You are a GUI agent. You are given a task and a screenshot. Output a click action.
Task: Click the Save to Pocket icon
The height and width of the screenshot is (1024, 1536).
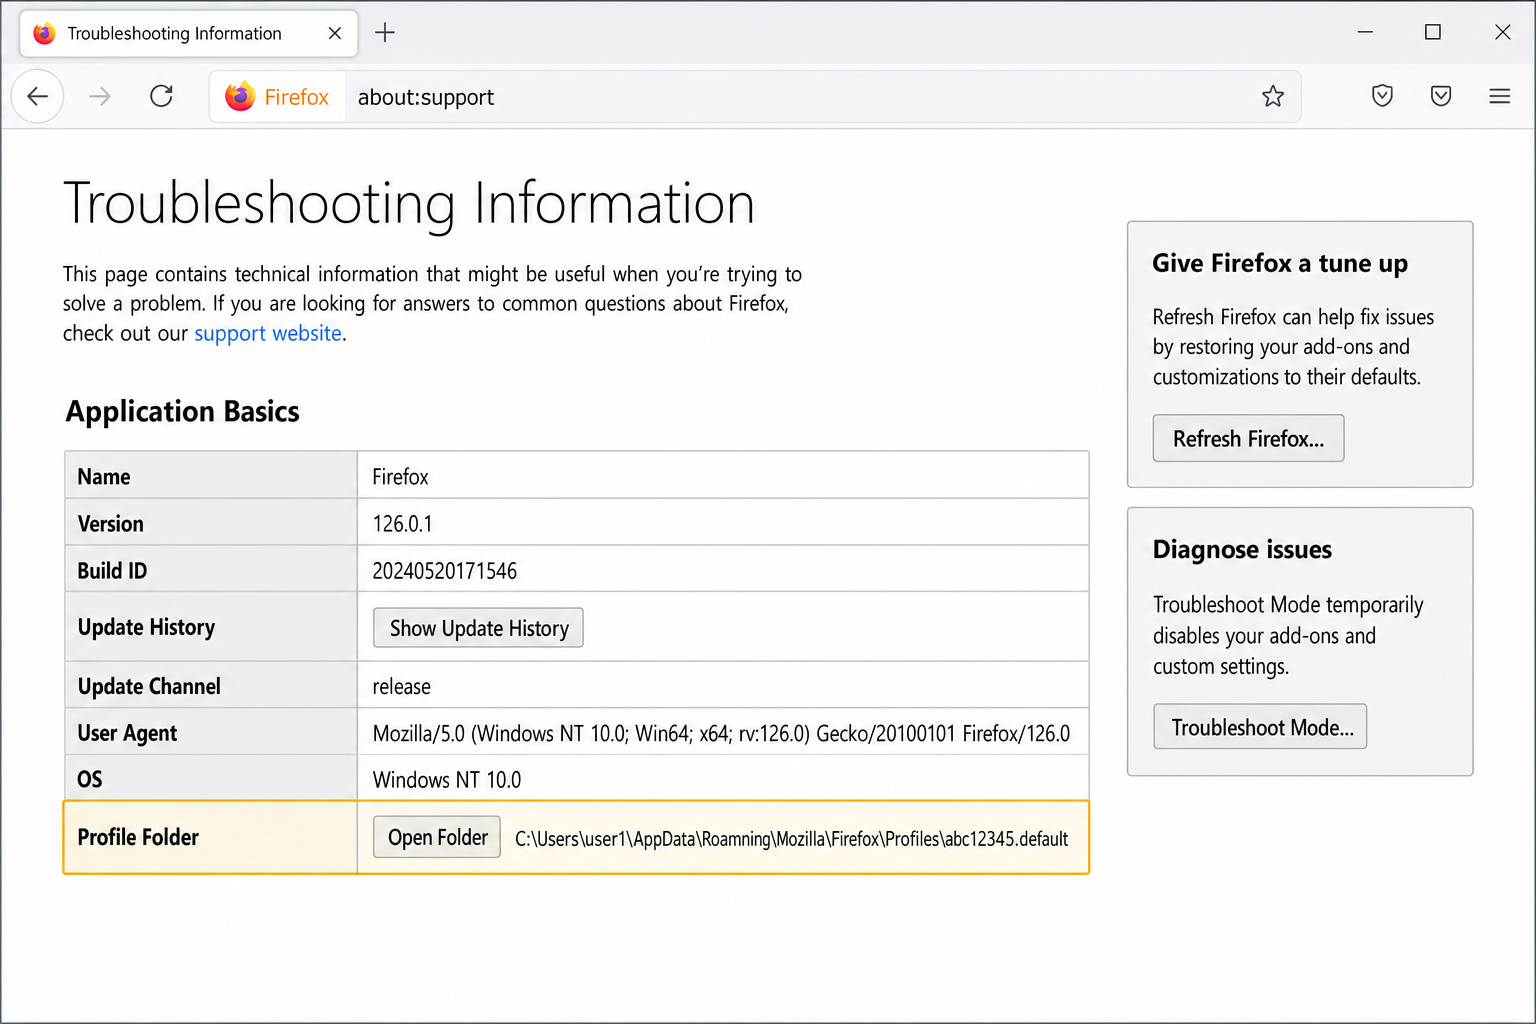click(x=1440, y=96)
